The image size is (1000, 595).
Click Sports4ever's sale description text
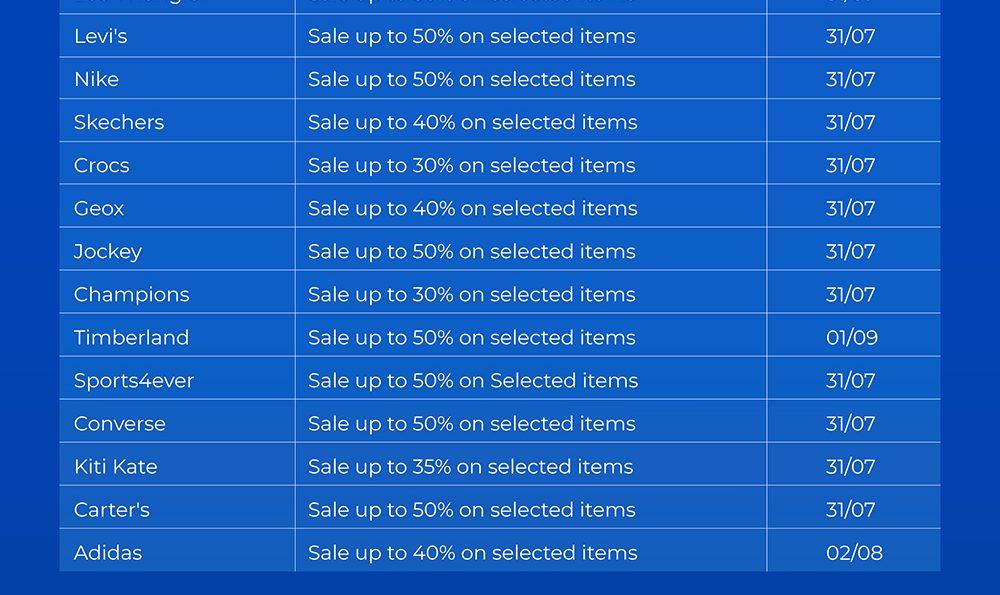pos(472,380)
